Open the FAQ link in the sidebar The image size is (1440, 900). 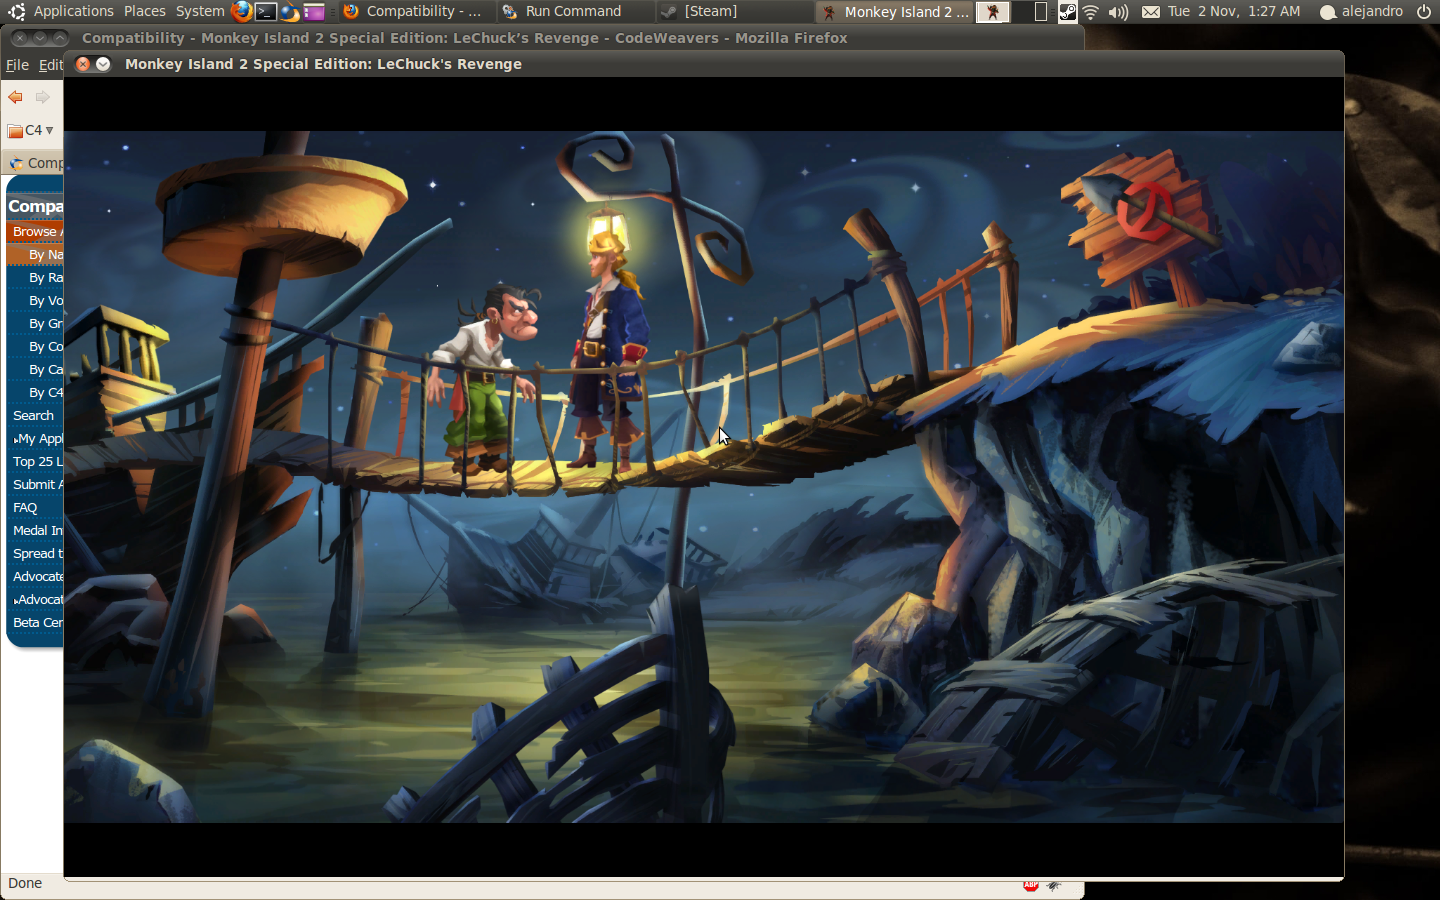tap(25, 507)
